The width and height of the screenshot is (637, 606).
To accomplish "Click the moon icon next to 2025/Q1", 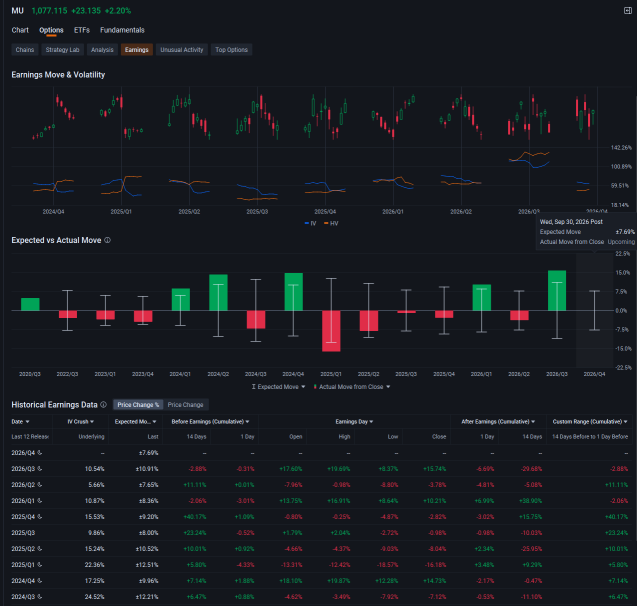I will point(40,565).
